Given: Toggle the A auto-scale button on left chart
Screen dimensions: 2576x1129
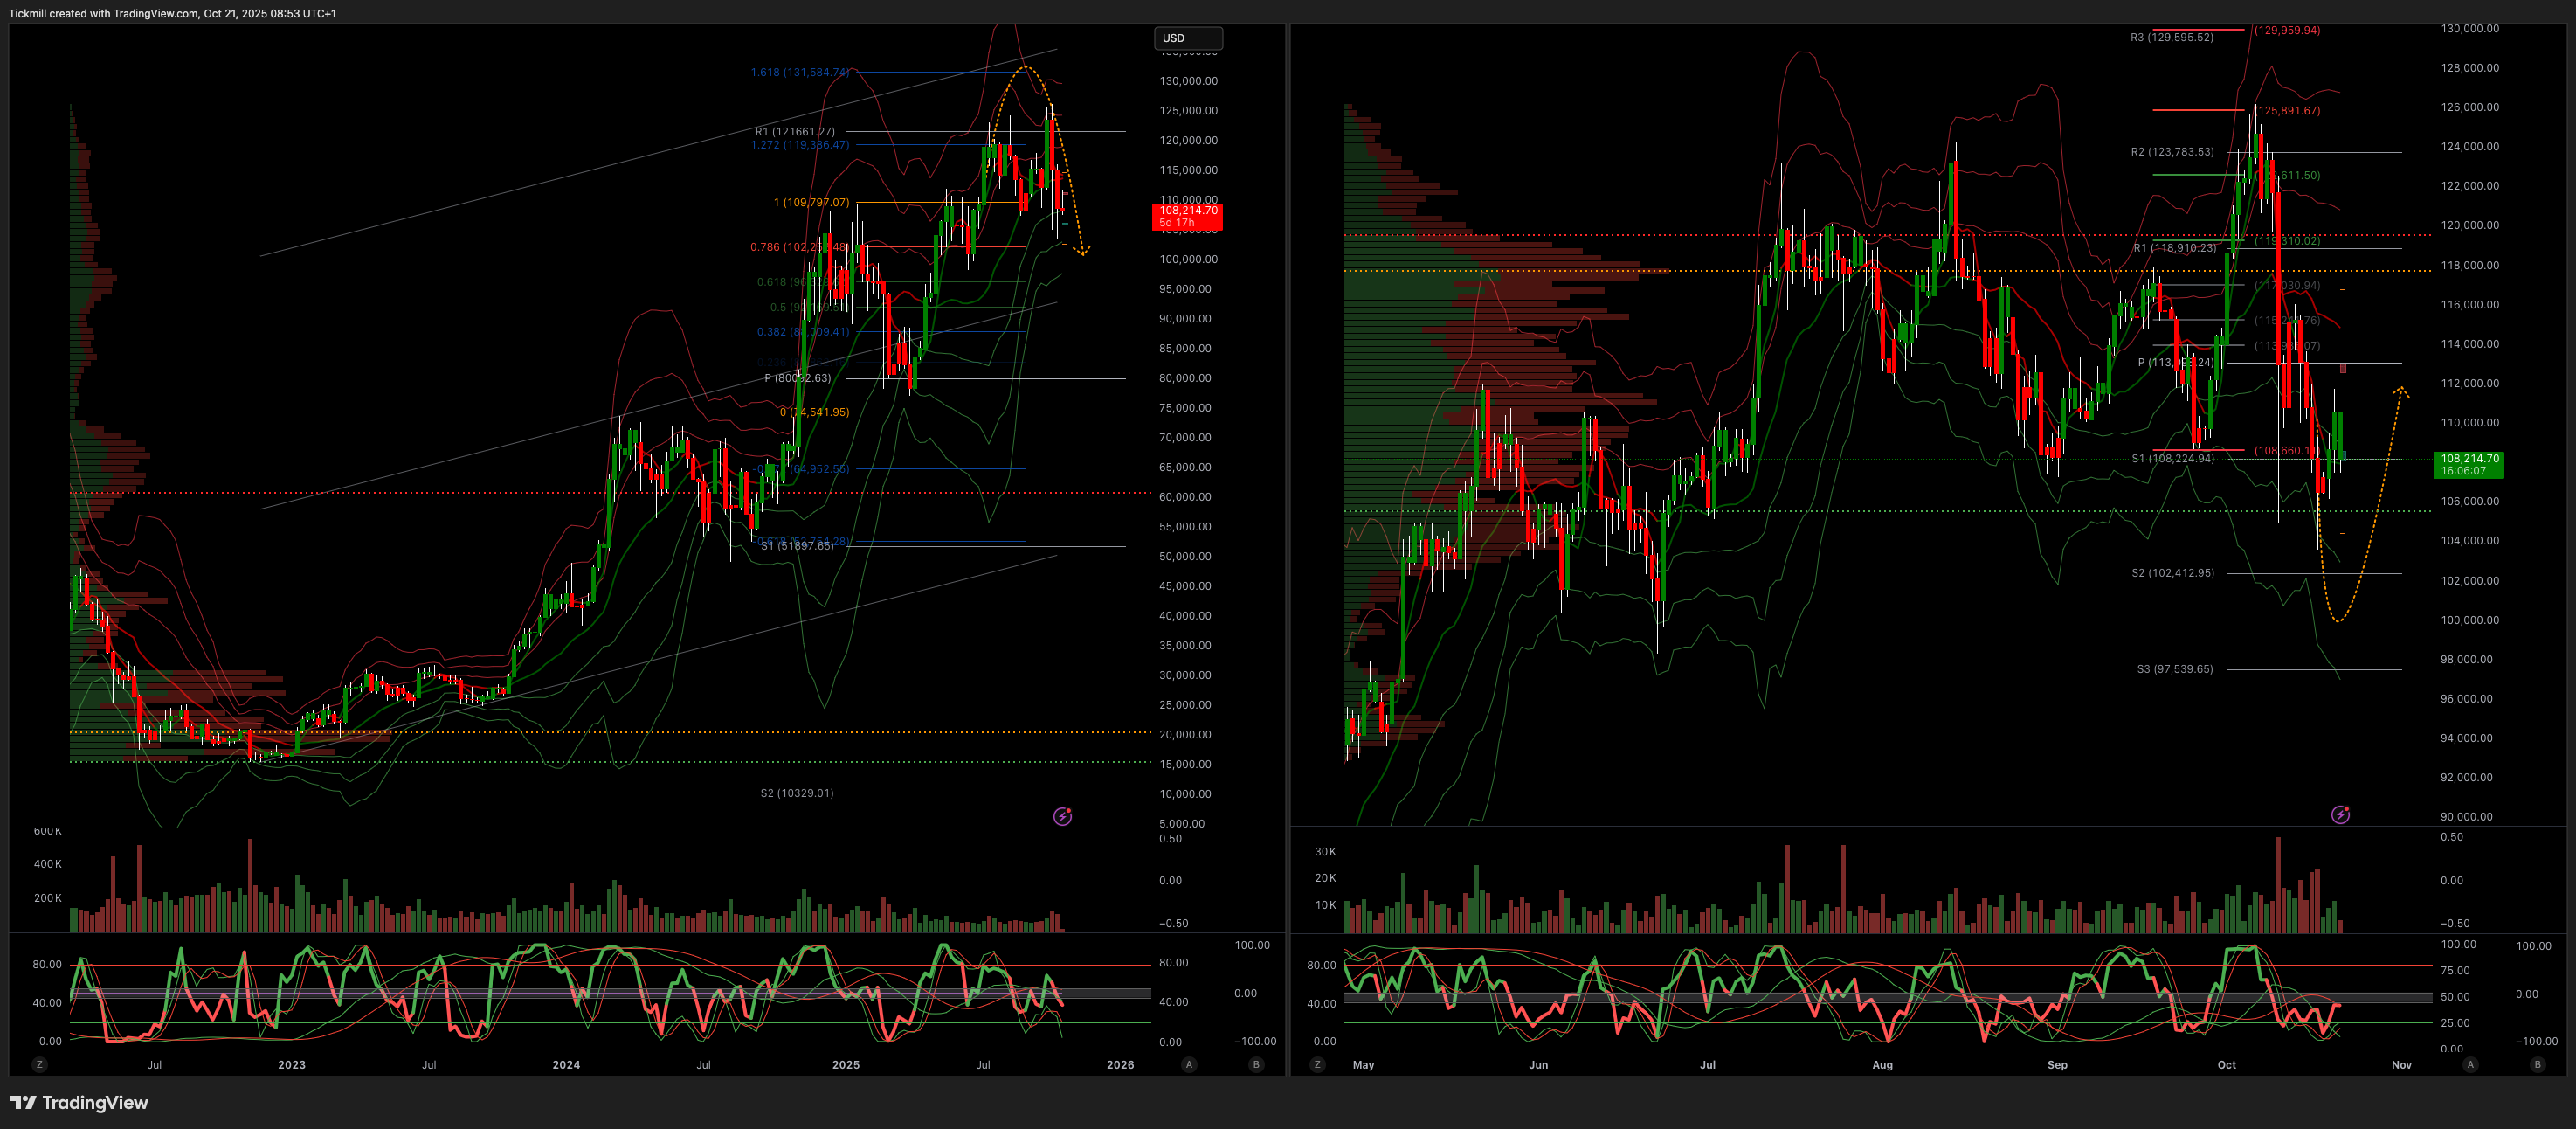Looking at the screenshot, I should pyautogui.click(x=1189, y=1065).
